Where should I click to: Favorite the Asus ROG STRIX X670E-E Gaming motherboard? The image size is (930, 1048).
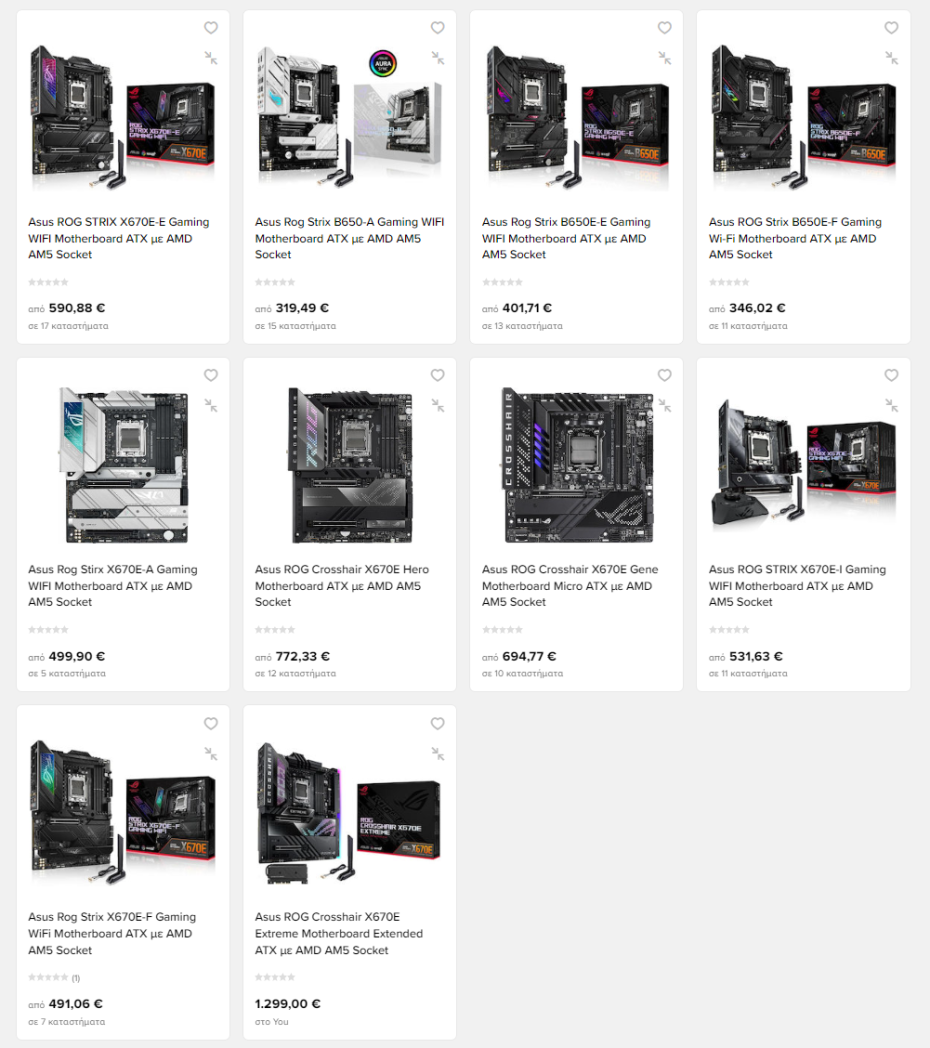coord(211,27)
